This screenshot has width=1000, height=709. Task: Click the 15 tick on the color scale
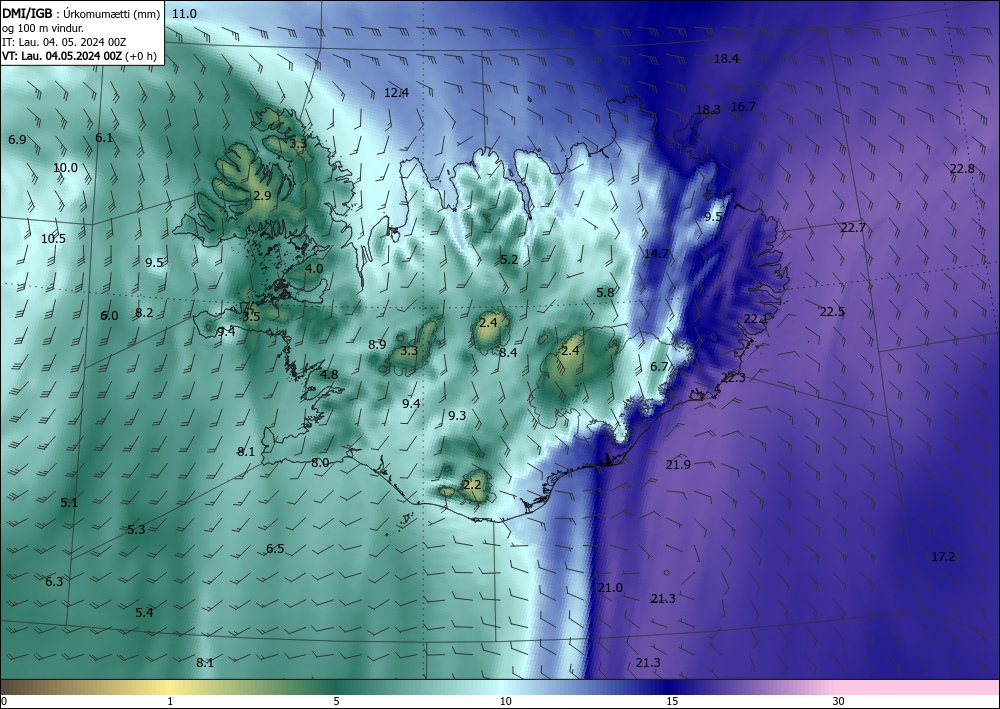pos(672,701)
